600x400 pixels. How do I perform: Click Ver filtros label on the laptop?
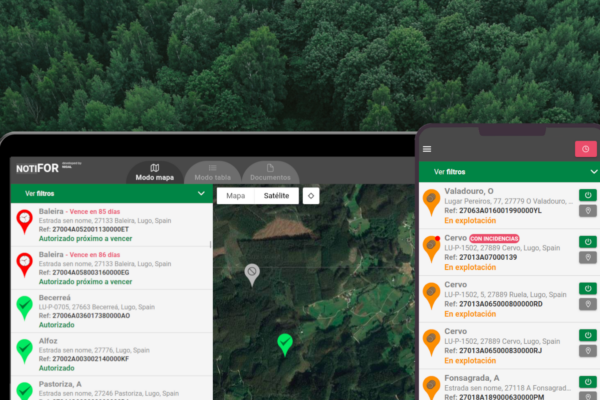point(39,194)
